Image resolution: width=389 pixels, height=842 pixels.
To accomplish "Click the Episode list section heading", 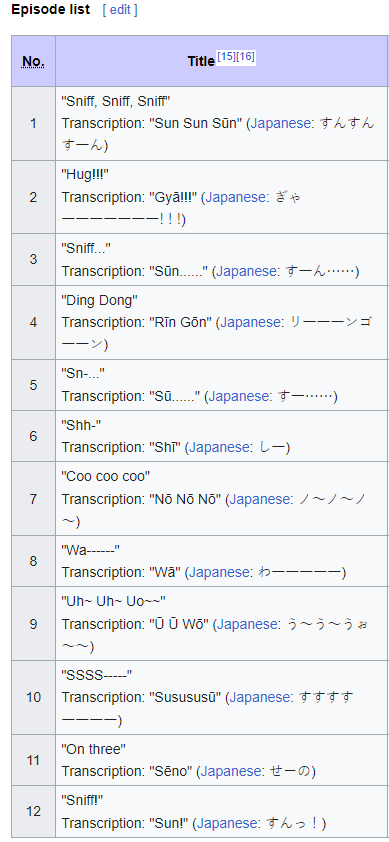I will pos(51,9).
